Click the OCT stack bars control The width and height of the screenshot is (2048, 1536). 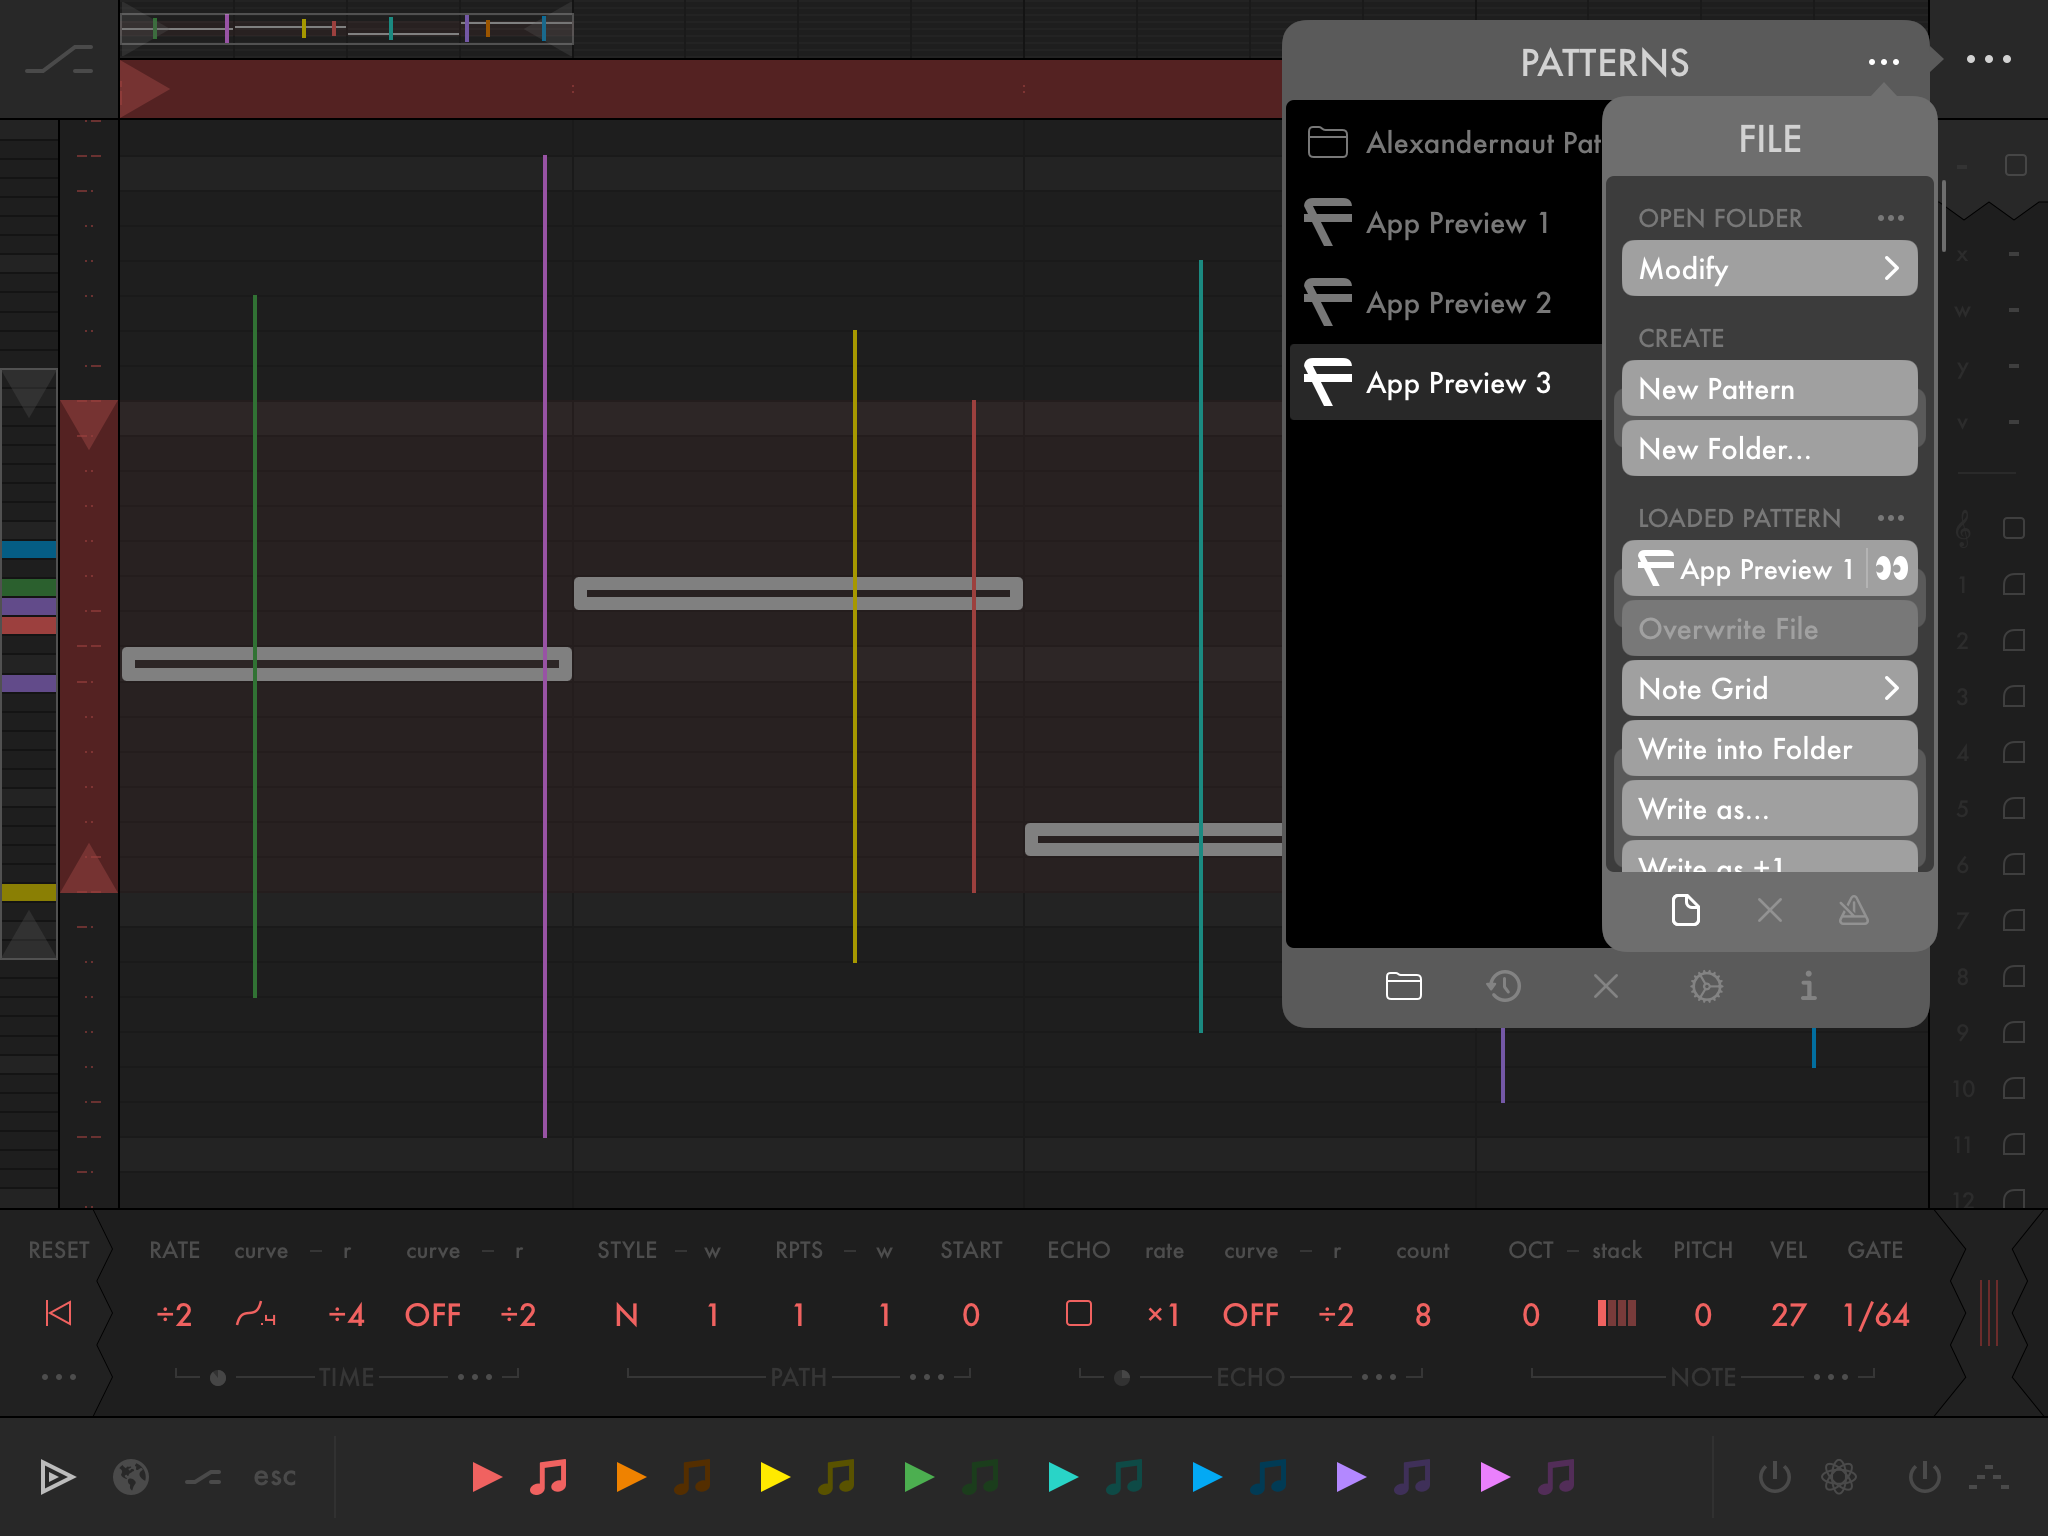click(1616, 1313)
